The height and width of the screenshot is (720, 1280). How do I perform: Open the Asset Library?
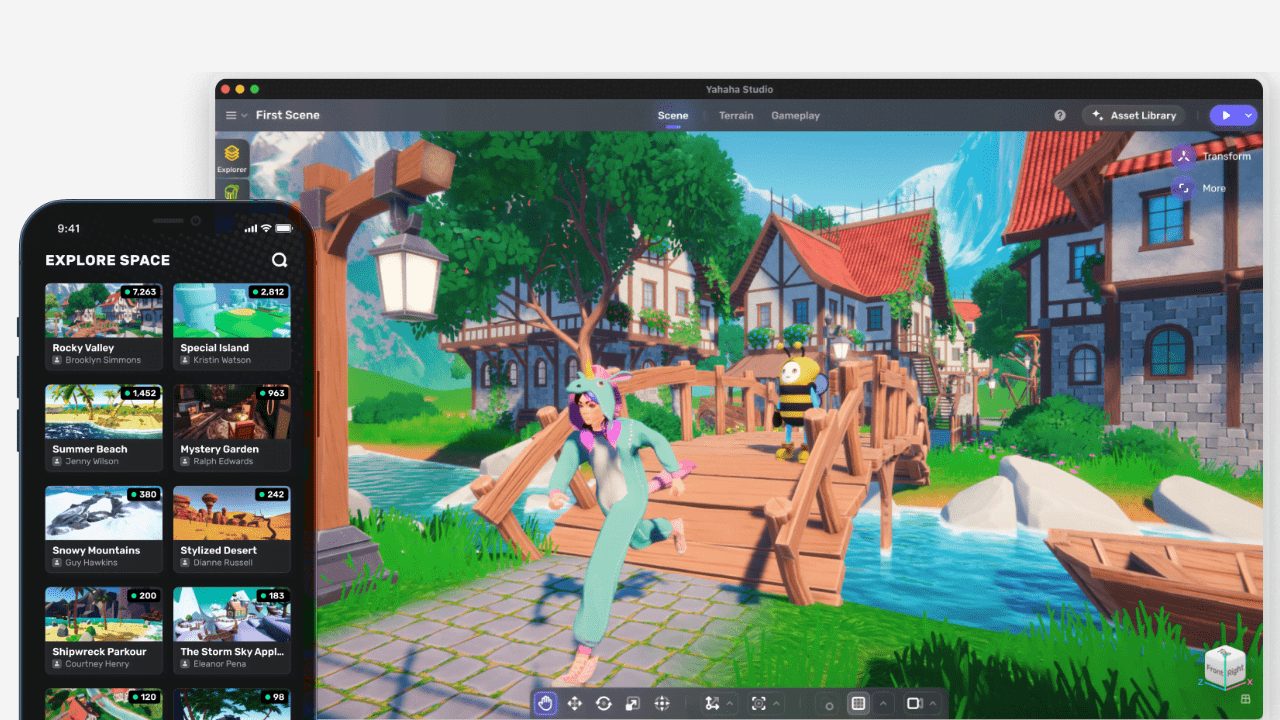click(x=1134, y=115)
